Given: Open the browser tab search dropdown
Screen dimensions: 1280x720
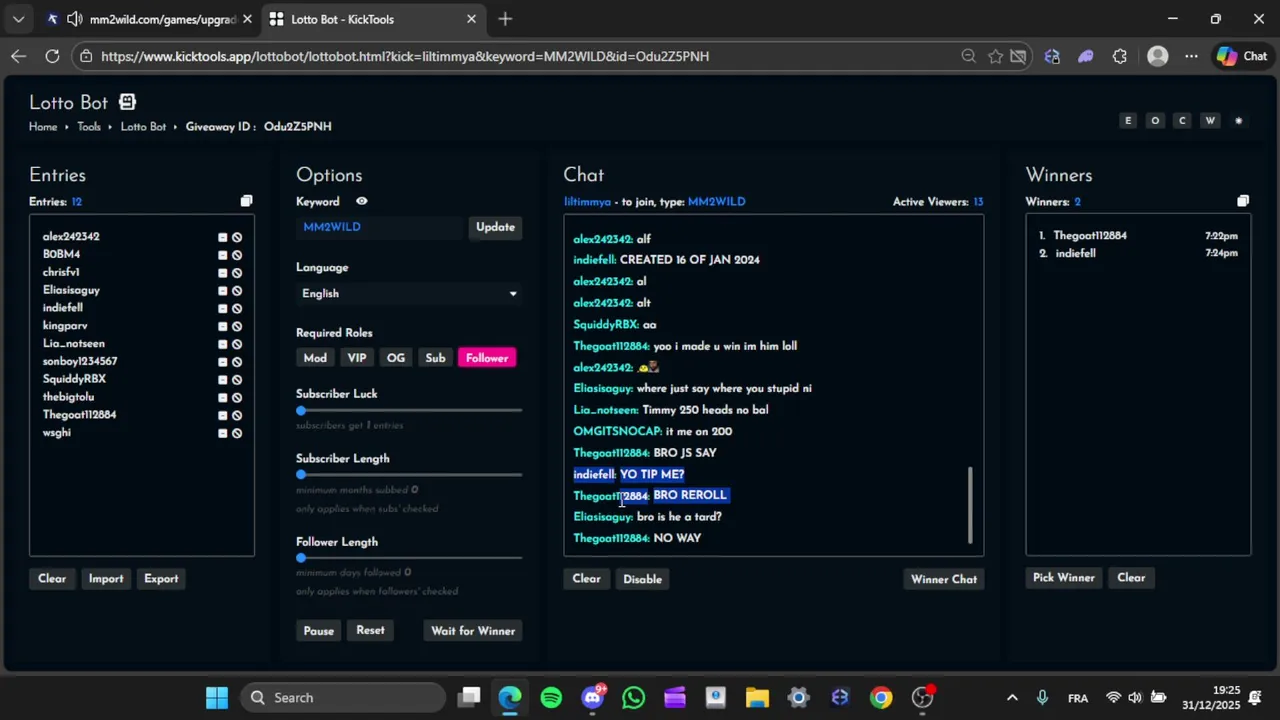Looking at the screenshot, I should pyautogui.click(x=18, y=19).
